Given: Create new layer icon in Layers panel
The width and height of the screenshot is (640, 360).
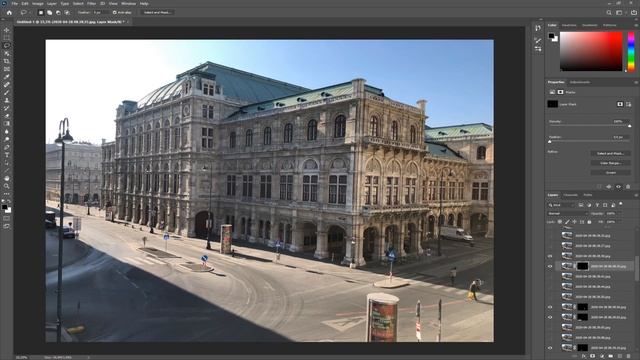Looking at the screenshot, I should pos(620,356).
